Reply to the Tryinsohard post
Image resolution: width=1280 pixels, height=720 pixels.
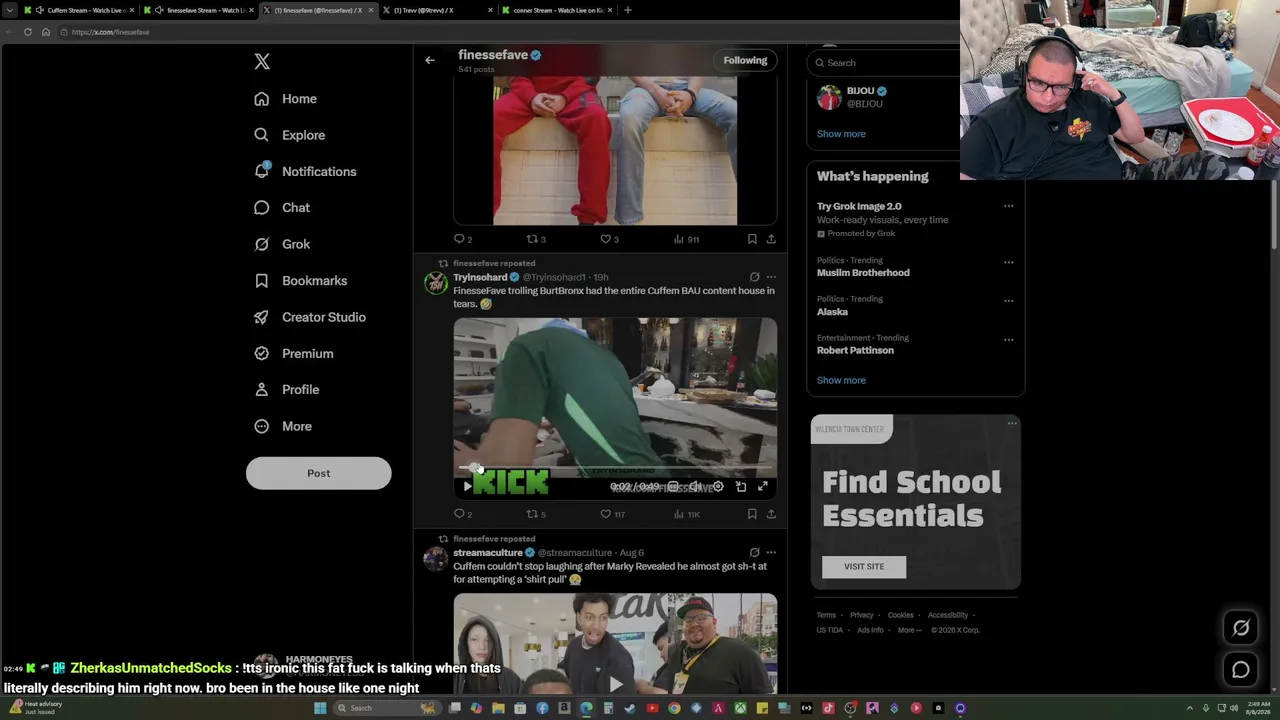460,514
